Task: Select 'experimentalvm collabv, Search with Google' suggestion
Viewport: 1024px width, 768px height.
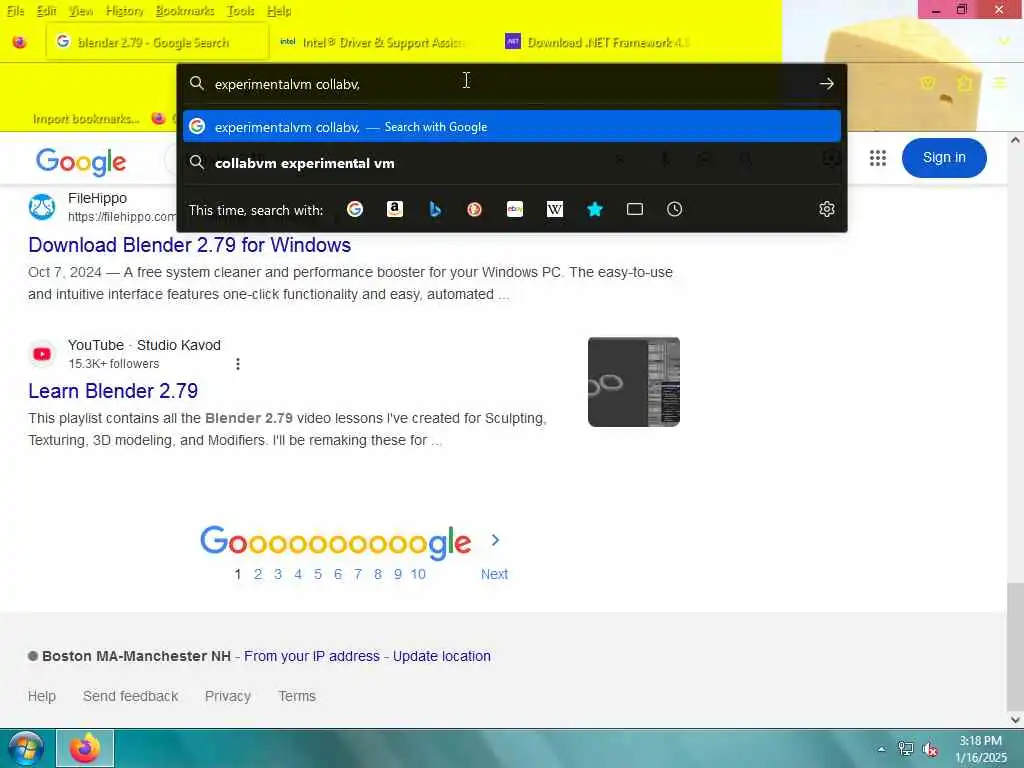Action: coord(512,127)
